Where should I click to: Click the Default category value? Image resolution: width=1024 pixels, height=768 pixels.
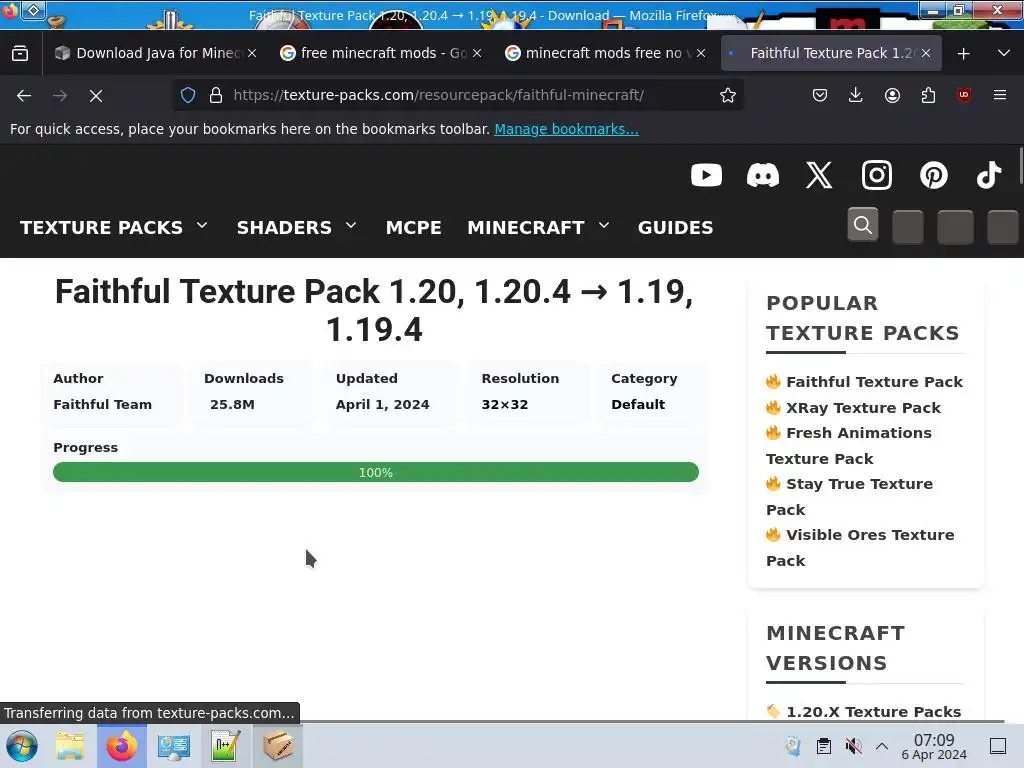638,404
